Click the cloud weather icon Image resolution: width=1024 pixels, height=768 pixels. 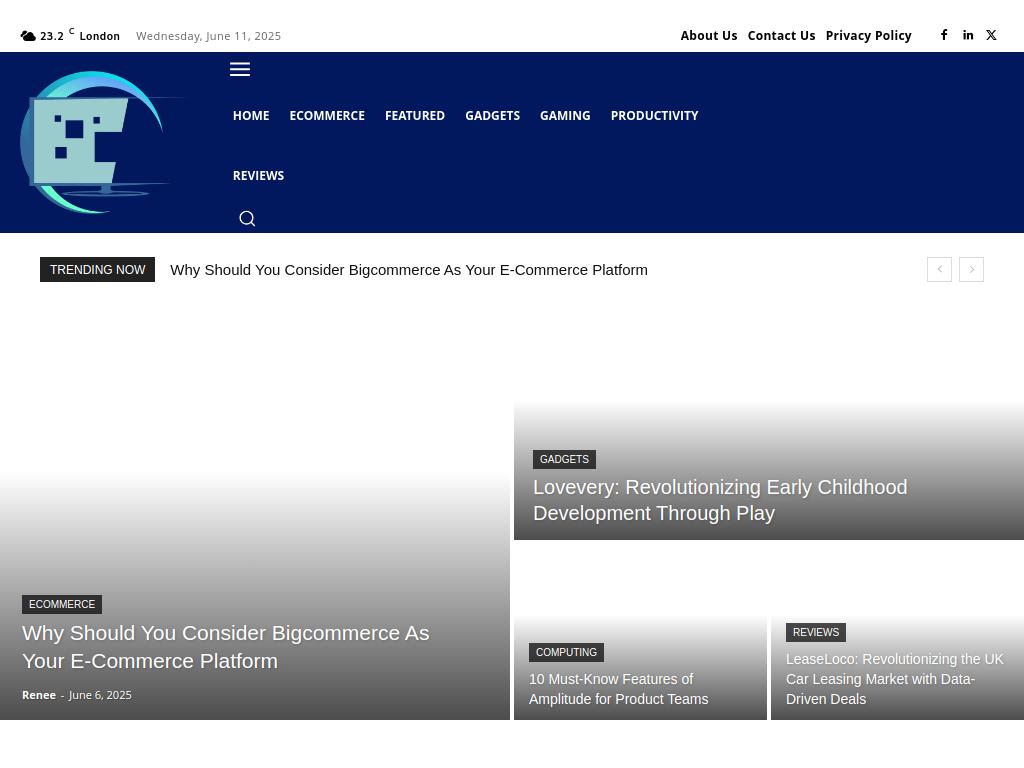coord(28,36)
